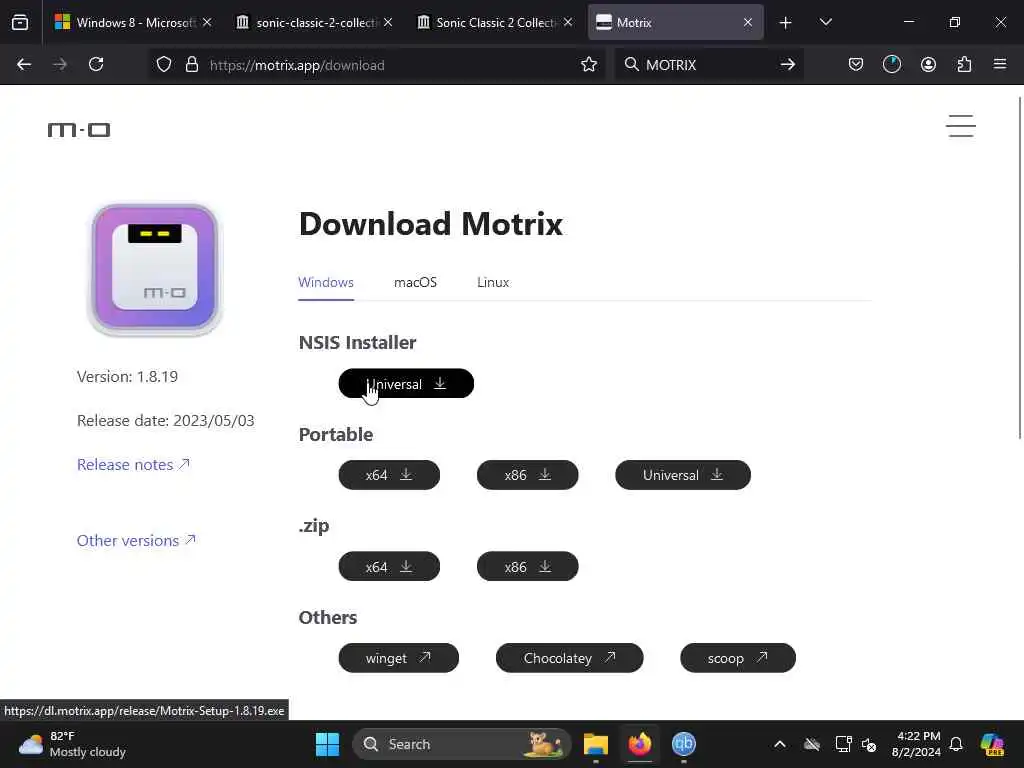Download the NSIS Installer Universal build
This screenshot has width=1024, height=768.
[406, 383]
